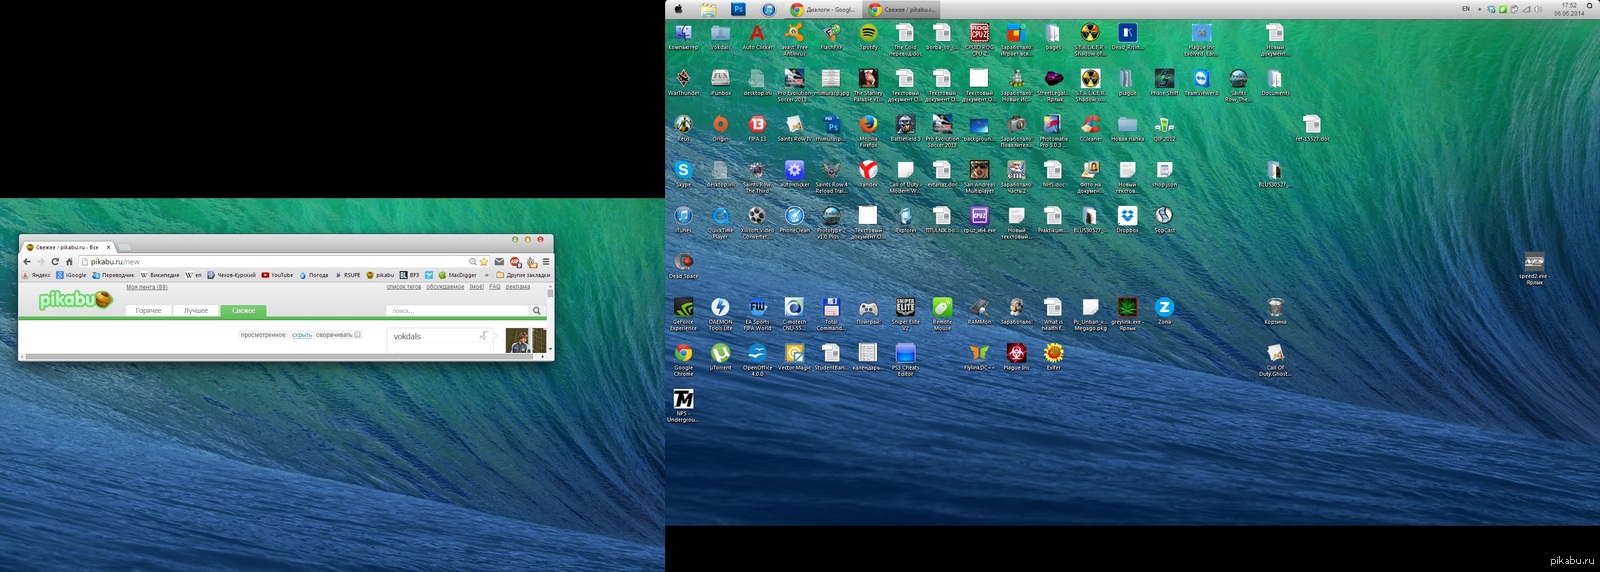
Task: Reload the page in Chrome
Action: pos(55,261)
